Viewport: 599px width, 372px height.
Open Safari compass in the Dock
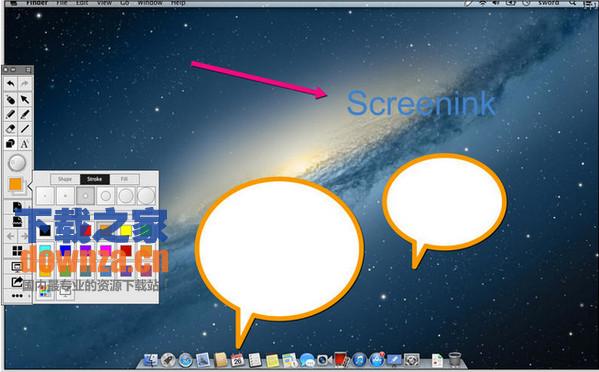click(186, 359)
